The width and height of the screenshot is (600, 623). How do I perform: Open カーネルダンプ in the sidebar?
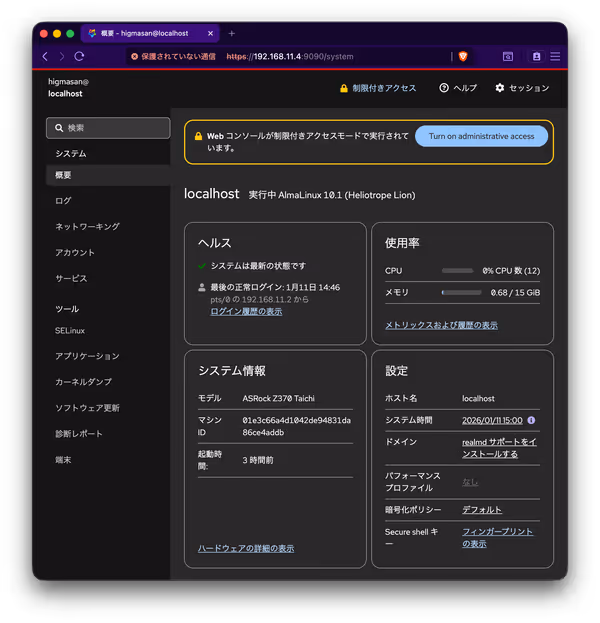click(x=83, y=382)
